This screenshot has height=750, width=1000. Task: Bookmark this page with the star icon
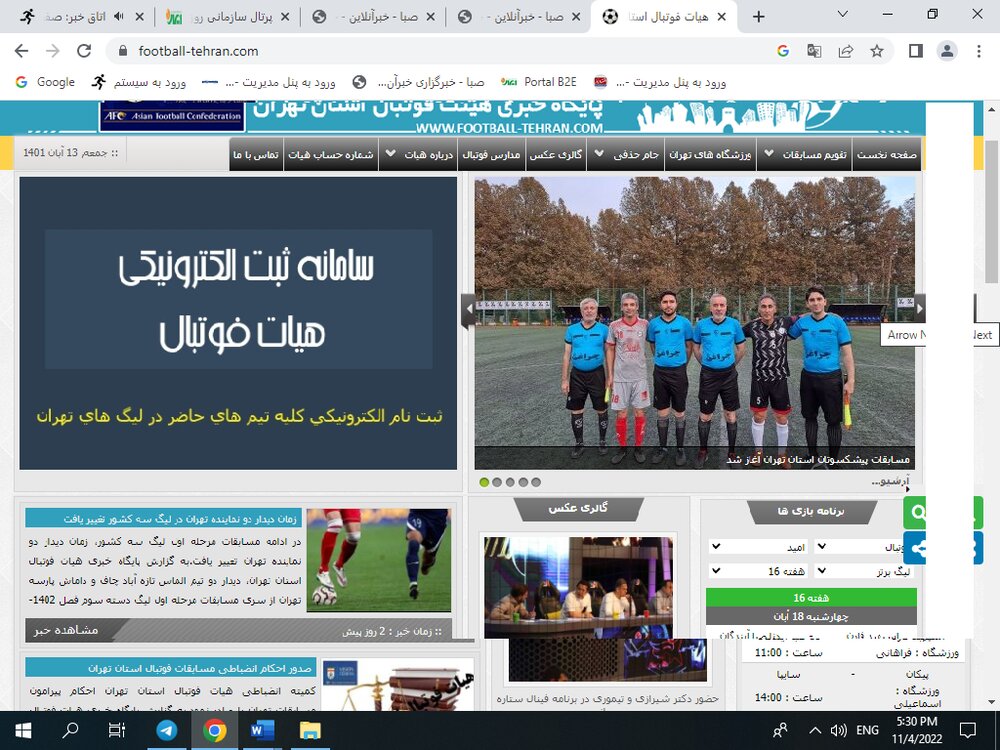pos(877,51)
